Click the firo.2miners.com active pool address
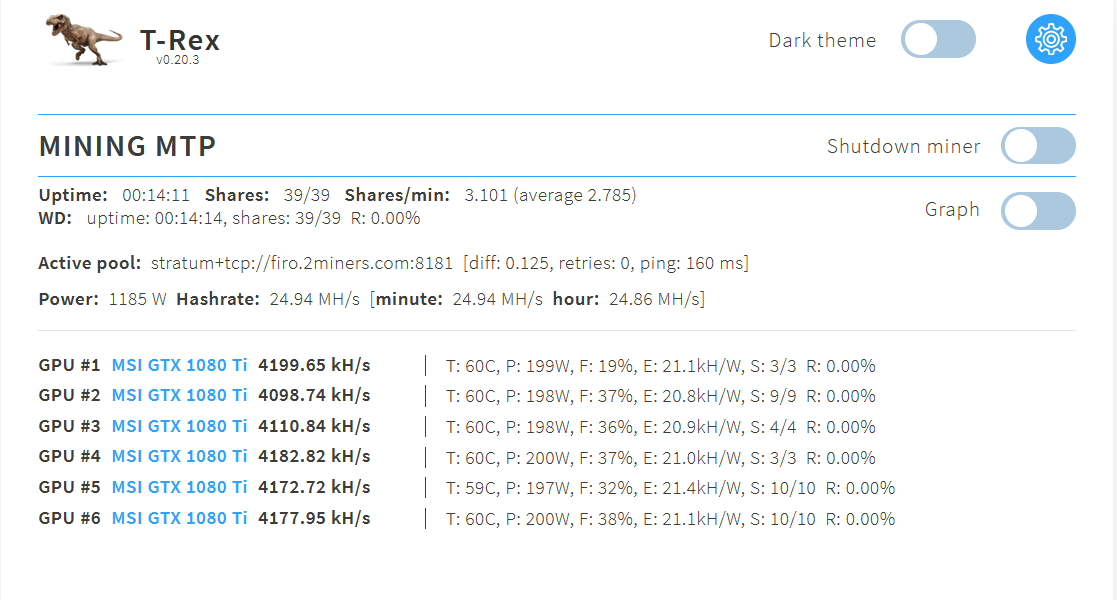The image size is (1117, 600). pyautogui.click(x=302, y=263)
